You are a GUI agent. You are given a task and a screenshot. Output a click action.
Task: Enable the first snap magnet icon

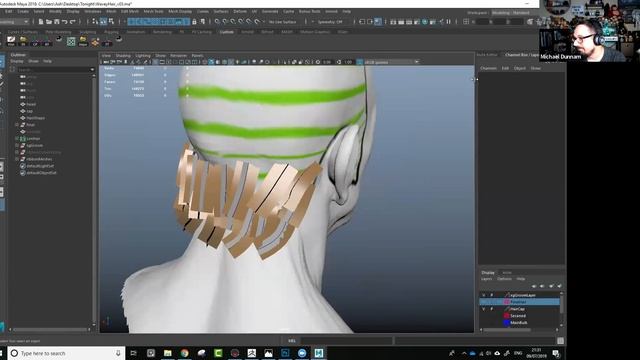coord(217,22)
